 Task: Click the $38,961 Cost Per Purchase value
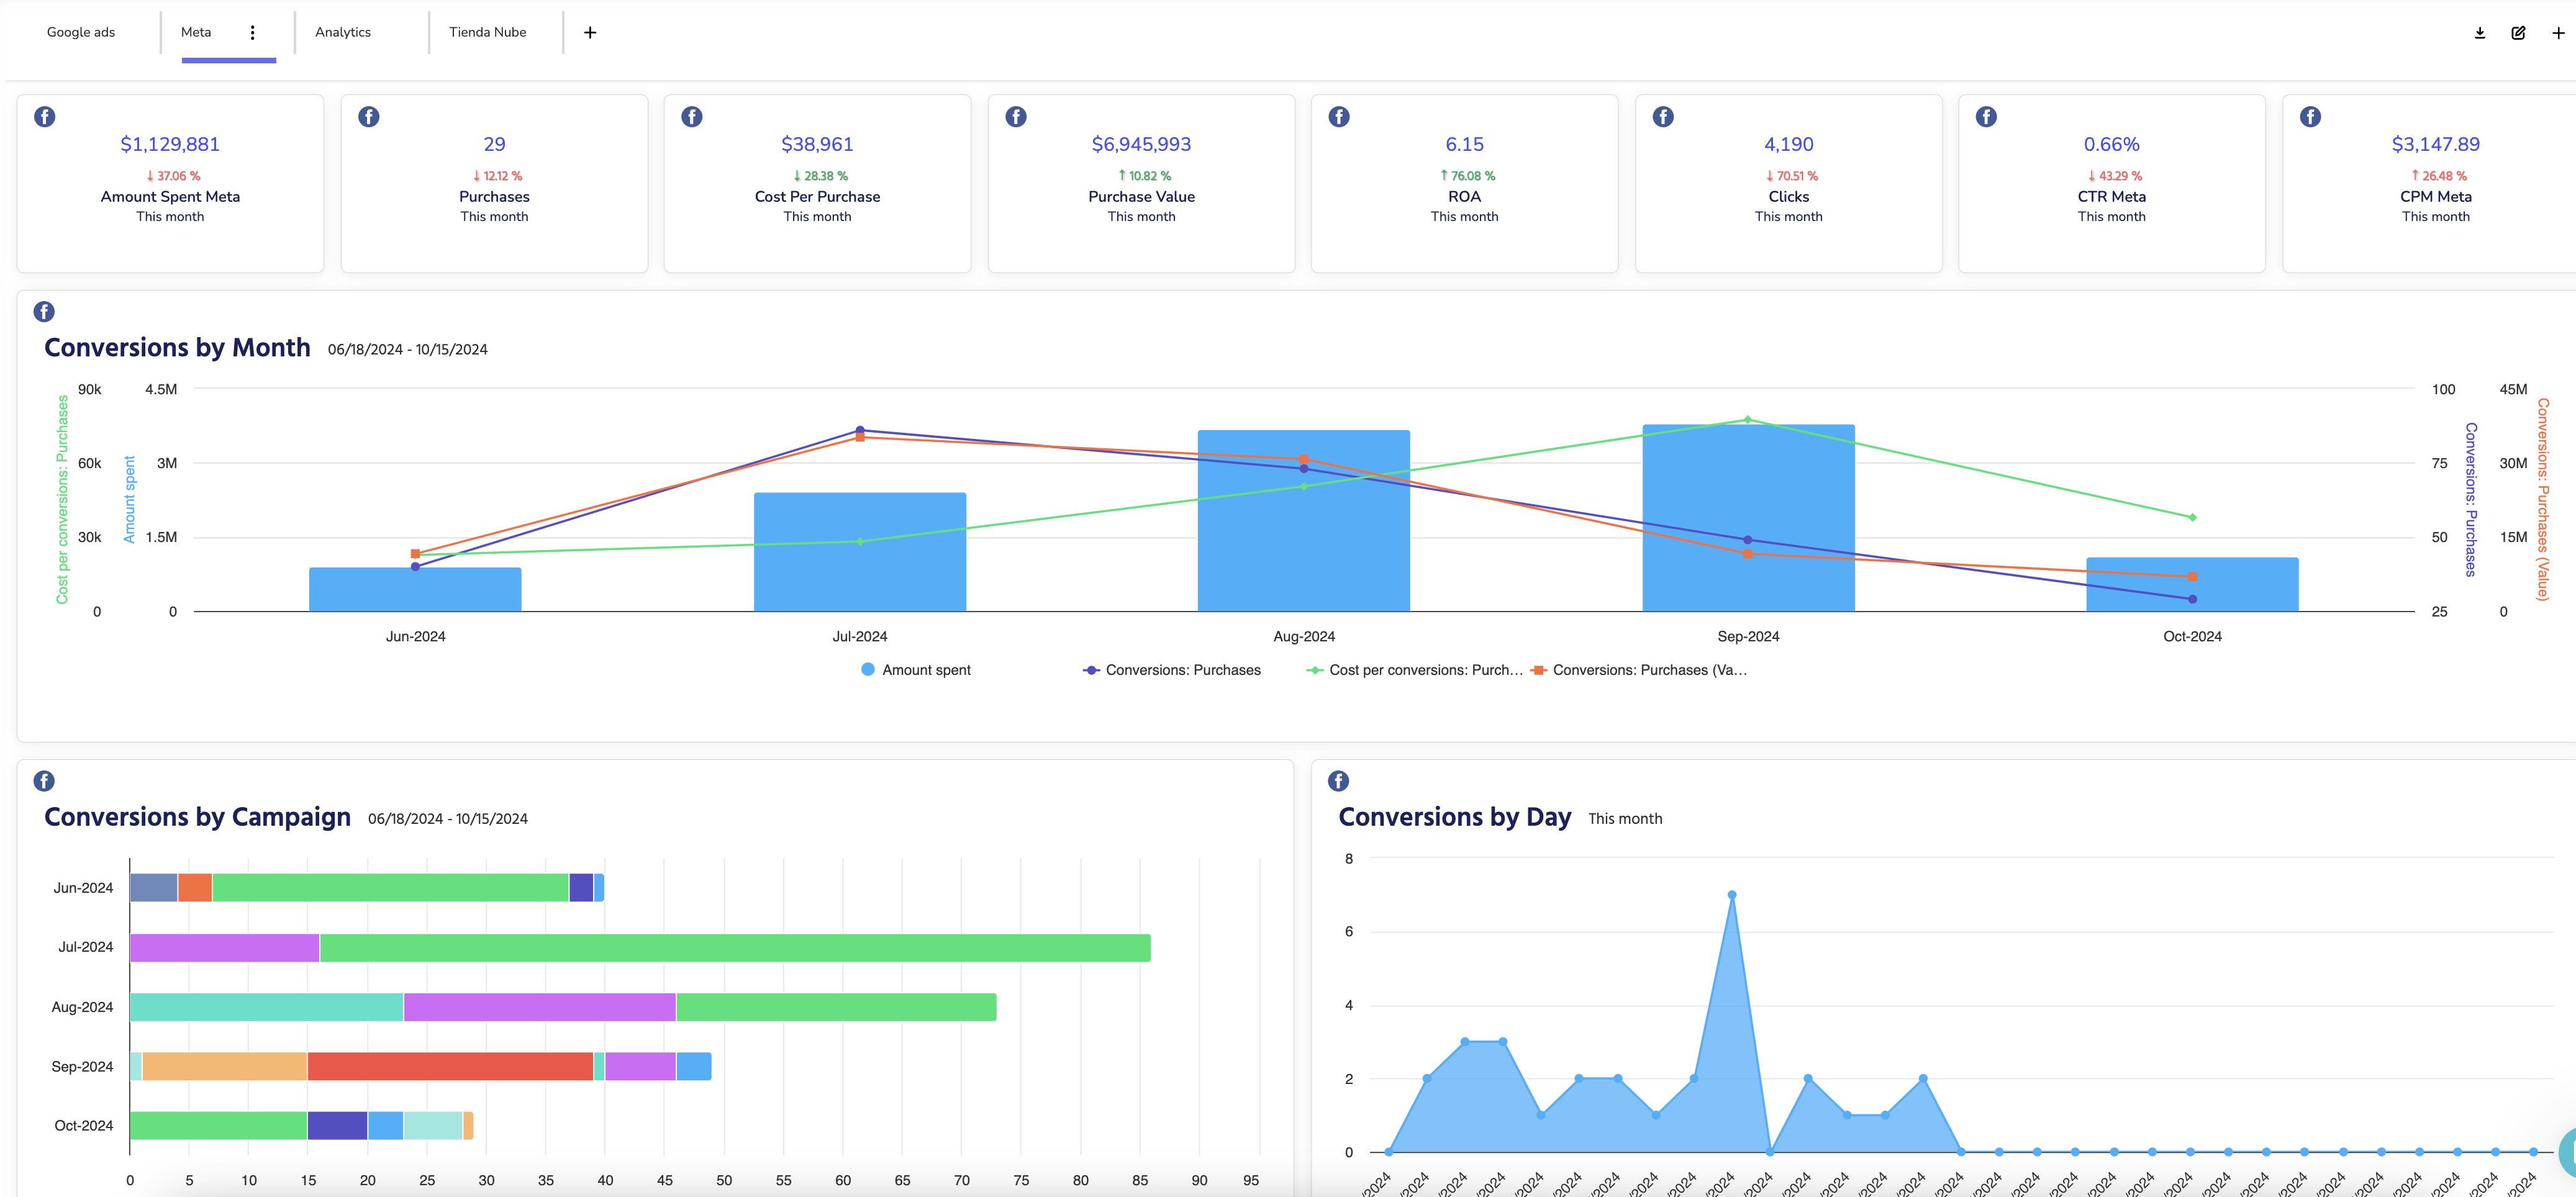[x=817, y=144]
